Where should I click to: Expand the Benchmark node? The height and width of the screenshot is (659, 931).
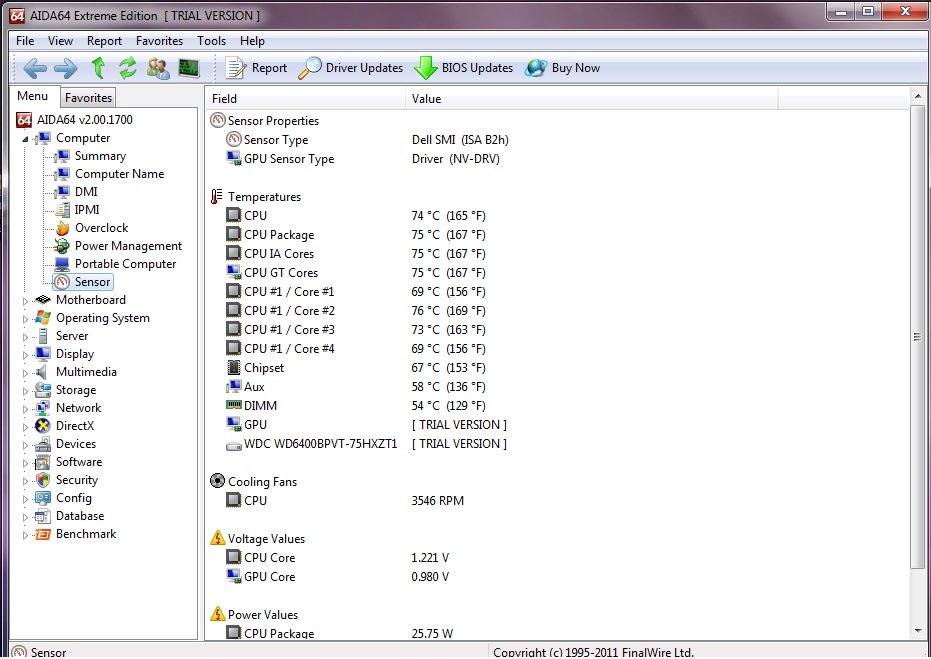[x=25, y=535]
